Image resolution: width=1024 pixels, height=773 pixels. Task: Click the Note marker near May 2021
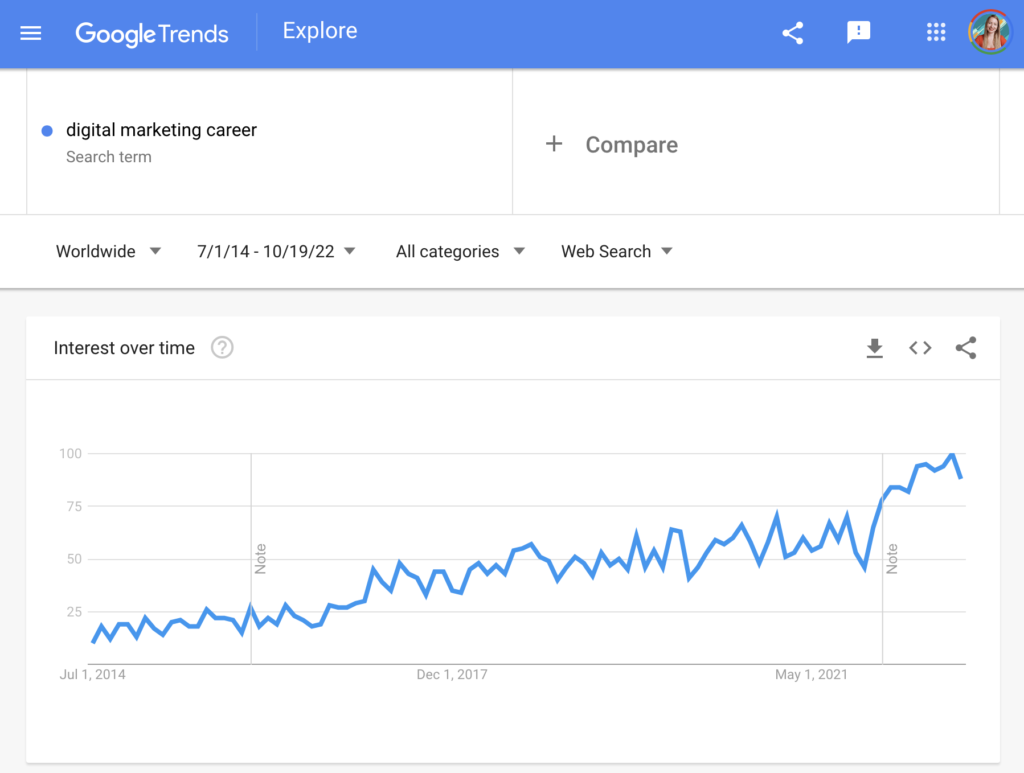coord(892,558)
